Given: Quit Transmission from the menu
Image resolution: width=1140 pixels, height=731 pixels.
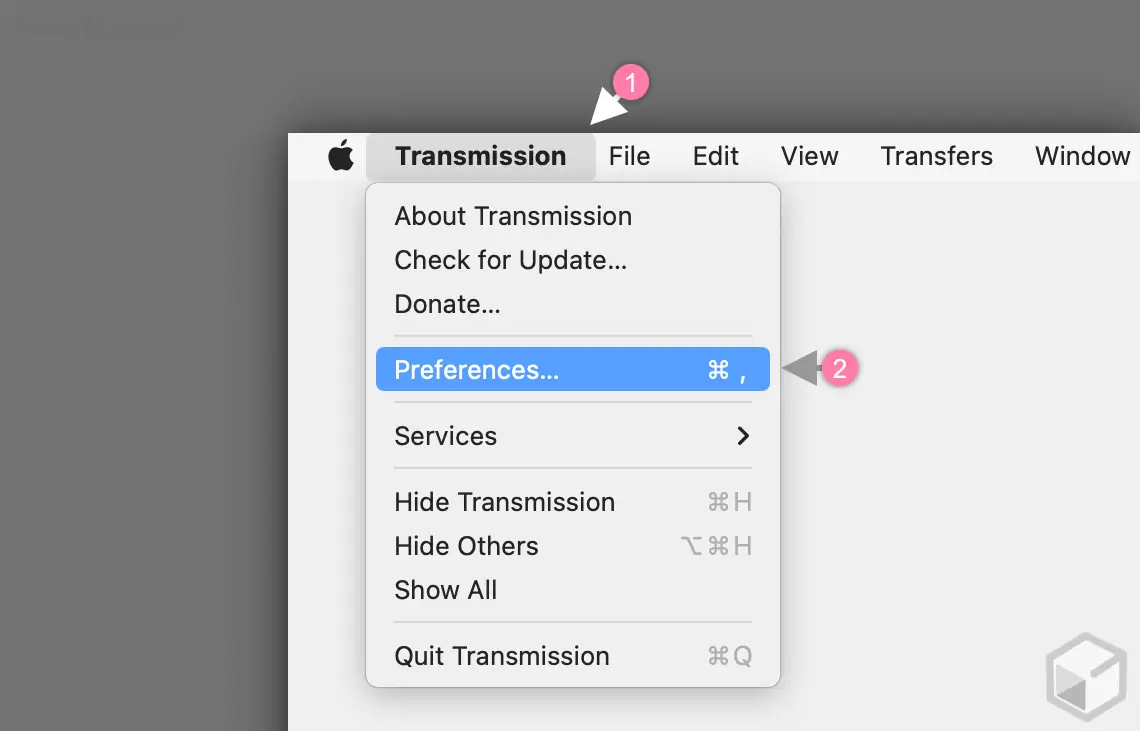Looking at the screenshot, I should (502, 656).
